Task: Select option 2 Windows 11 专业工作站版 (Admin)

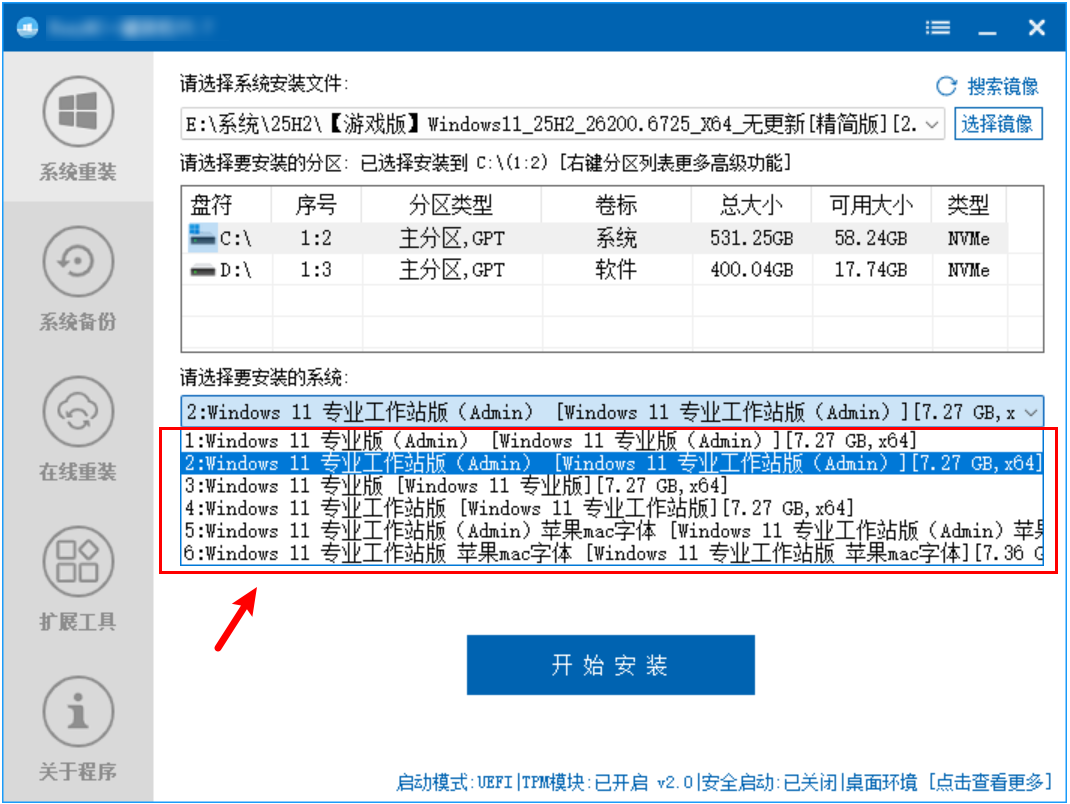Action: (x=612, y=463)
